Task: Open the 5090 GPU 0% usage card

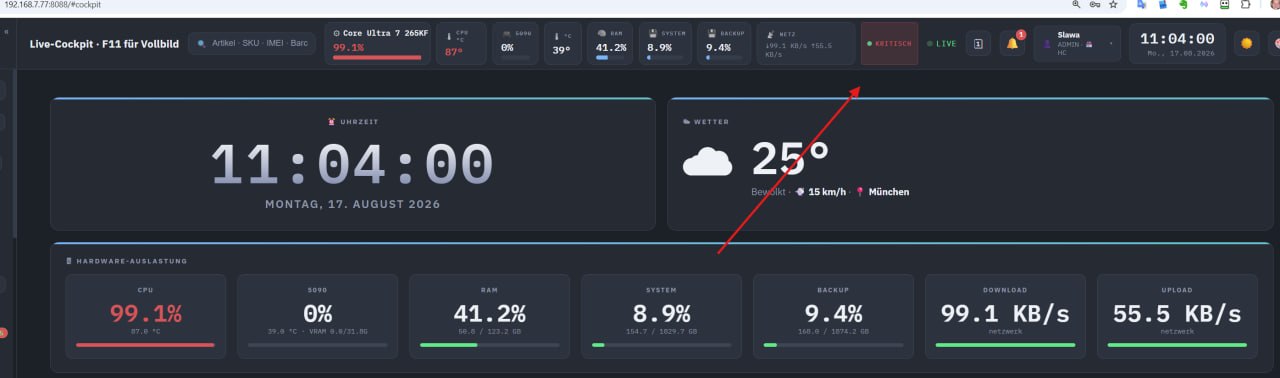Action: coord(317,316)
